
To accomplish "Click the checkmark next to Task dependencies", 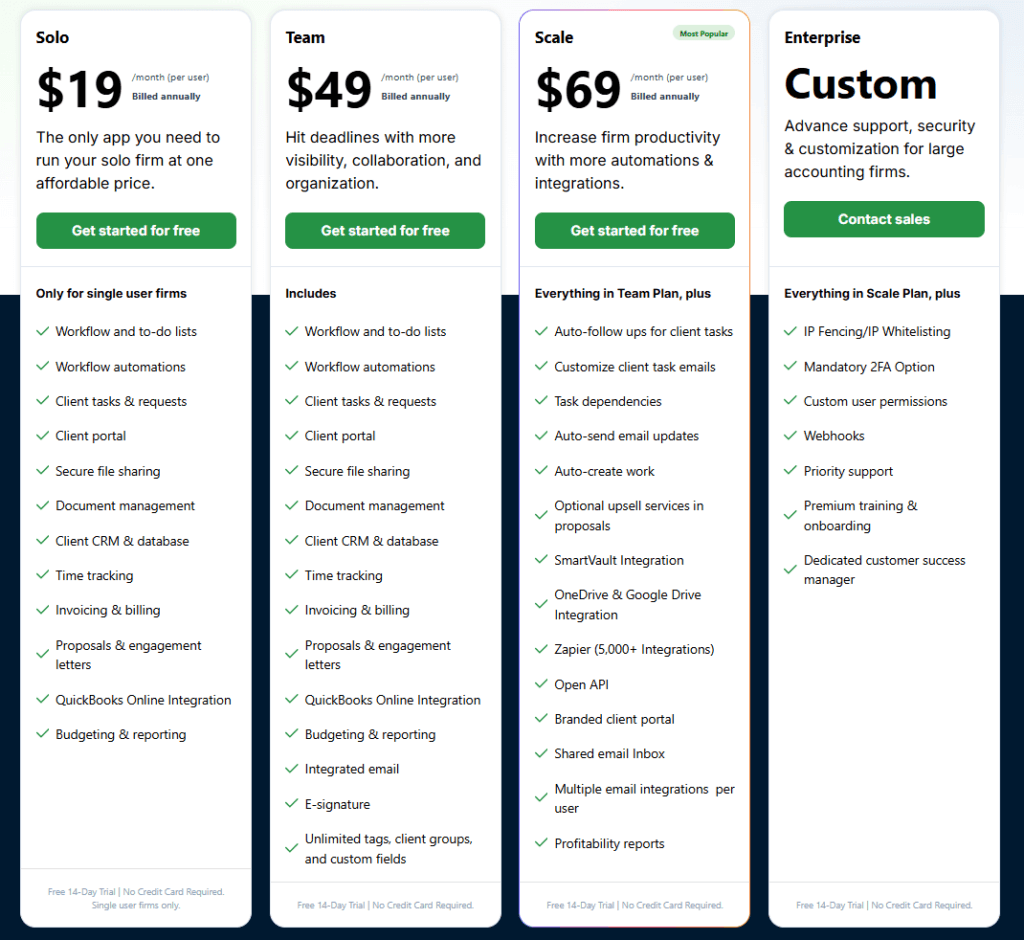I will 542,401.
